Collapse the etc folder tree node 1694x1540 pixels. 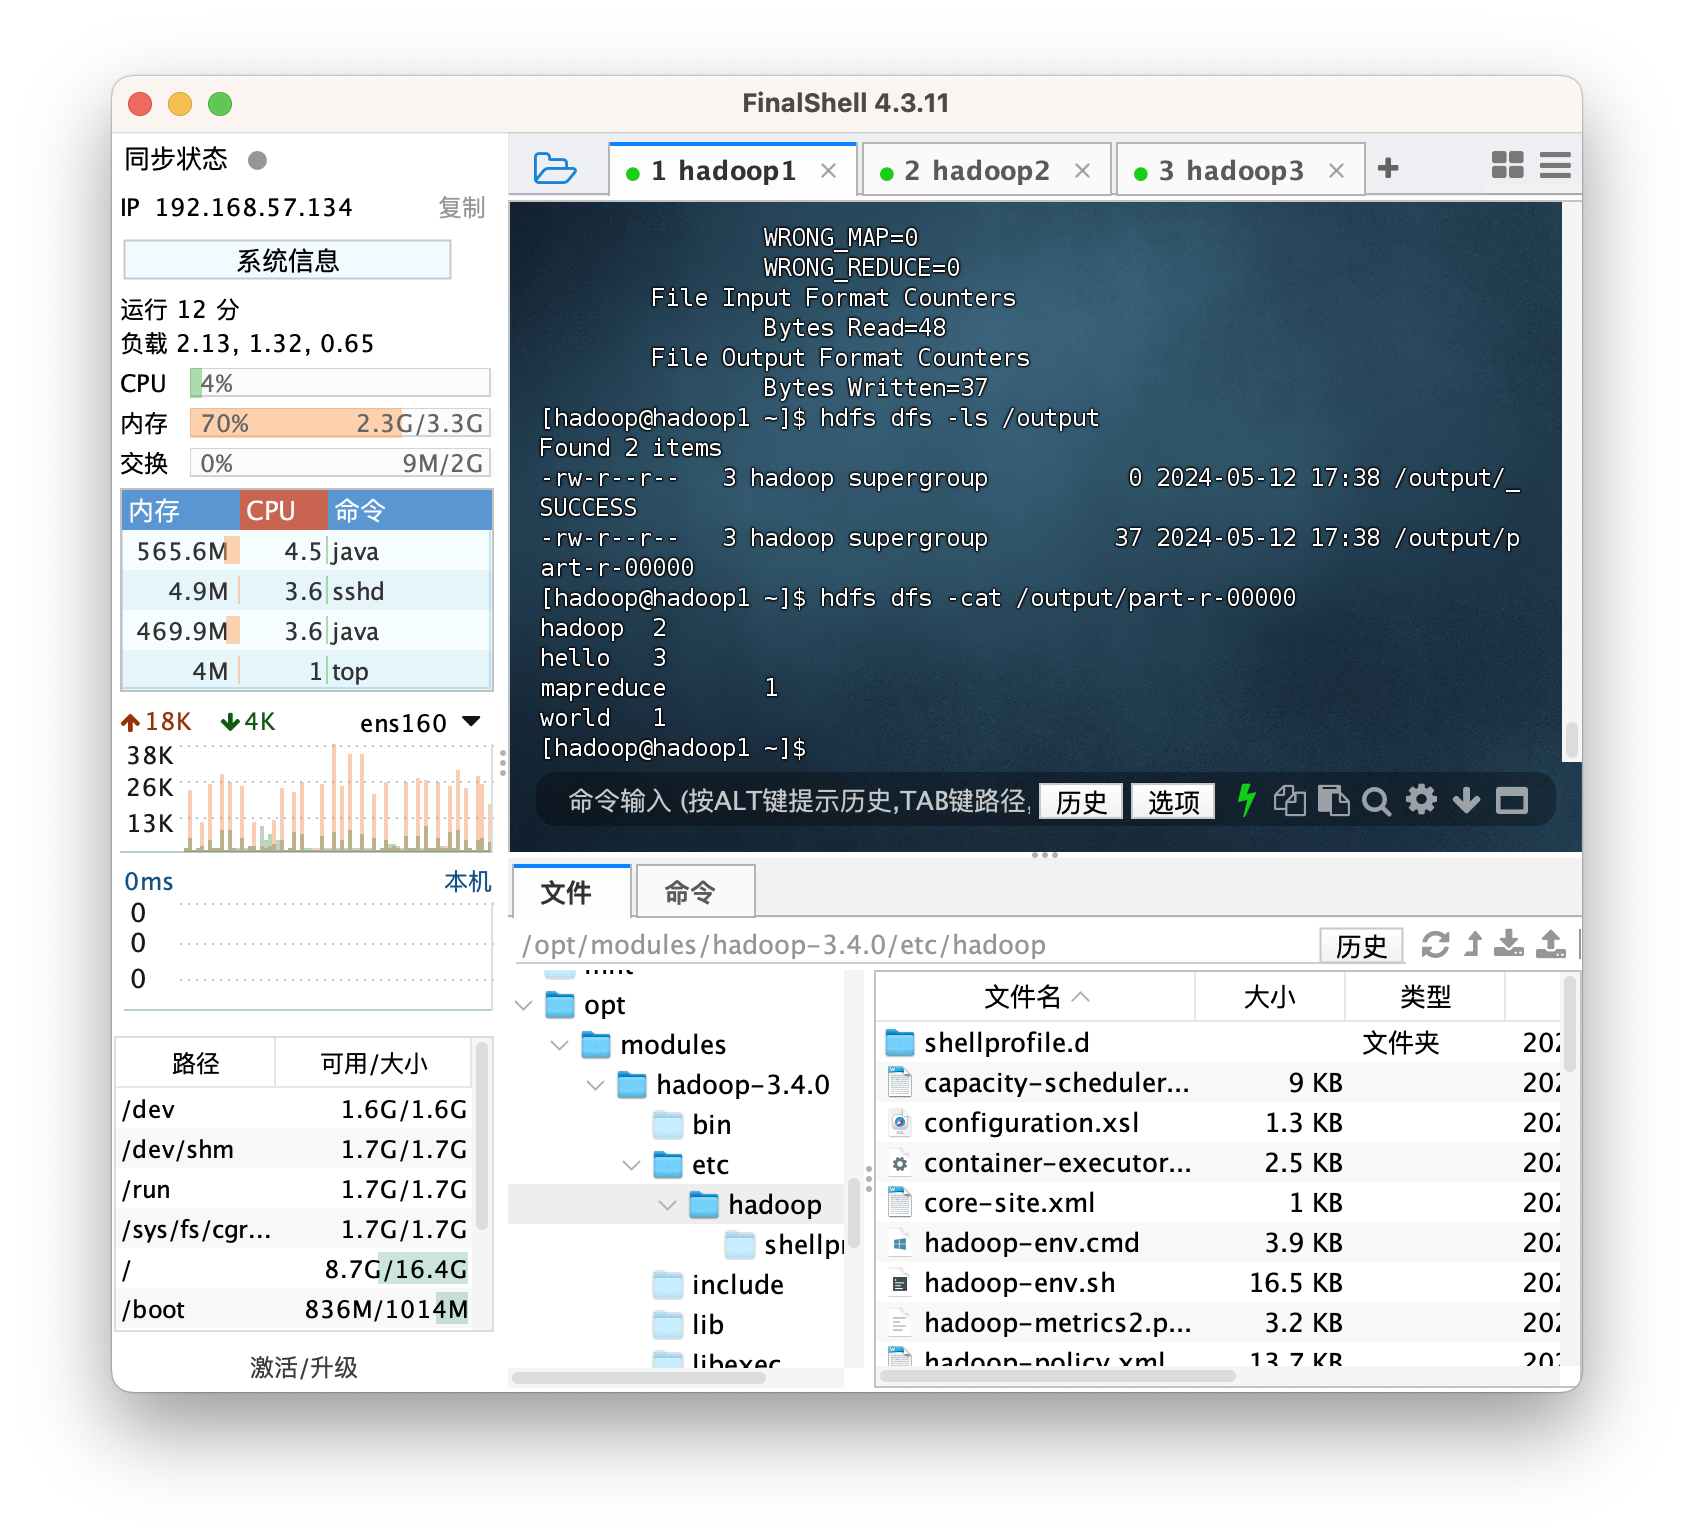point(632,1165)
